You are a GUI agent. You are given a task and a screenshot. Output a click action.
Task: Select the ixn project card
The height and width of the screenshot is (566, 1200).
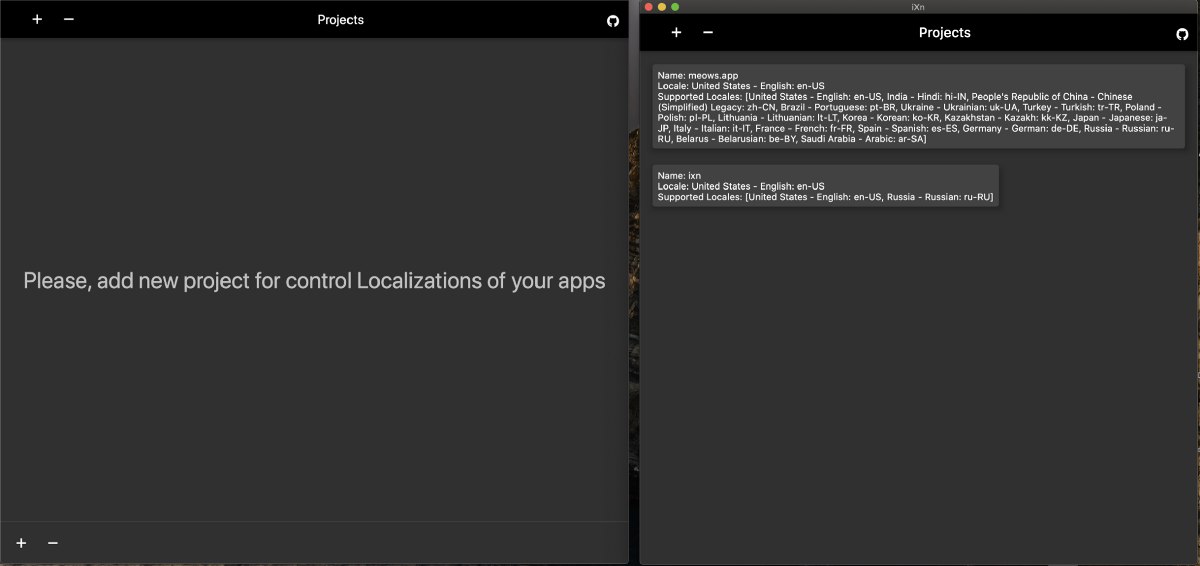pos(825,185)
